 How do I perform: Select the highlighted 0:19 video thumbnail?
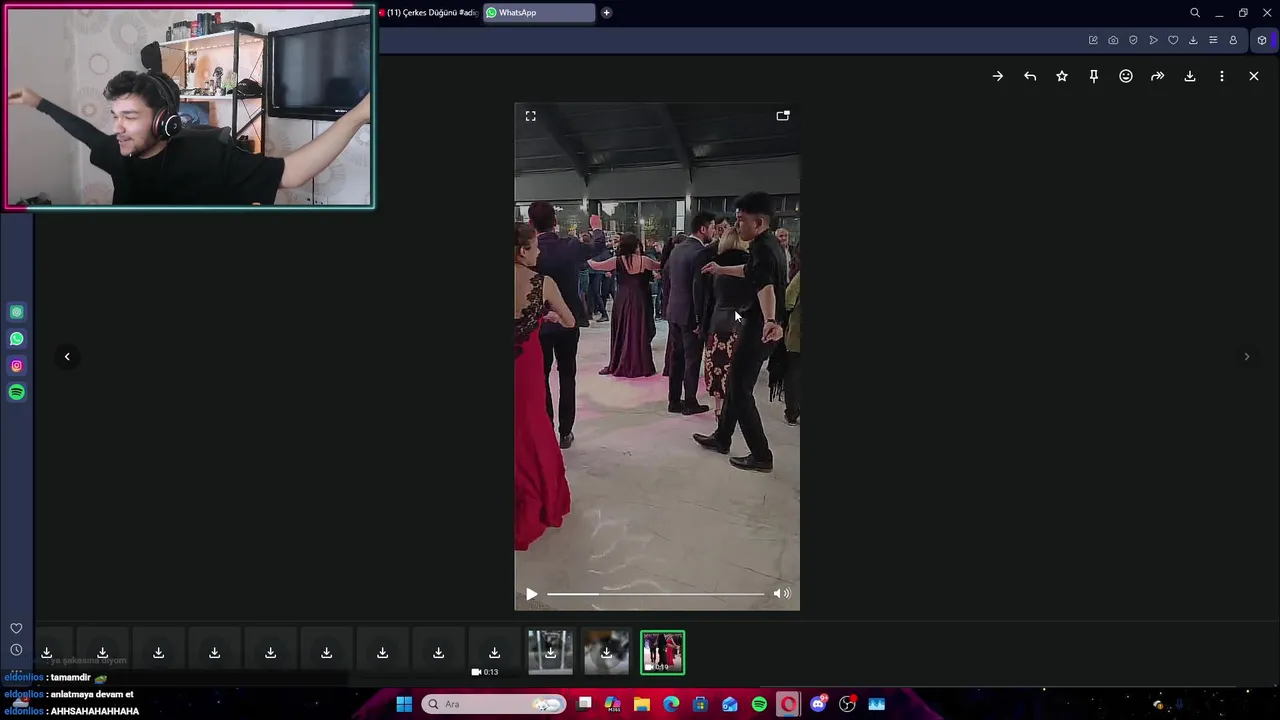tap(662, 652)
